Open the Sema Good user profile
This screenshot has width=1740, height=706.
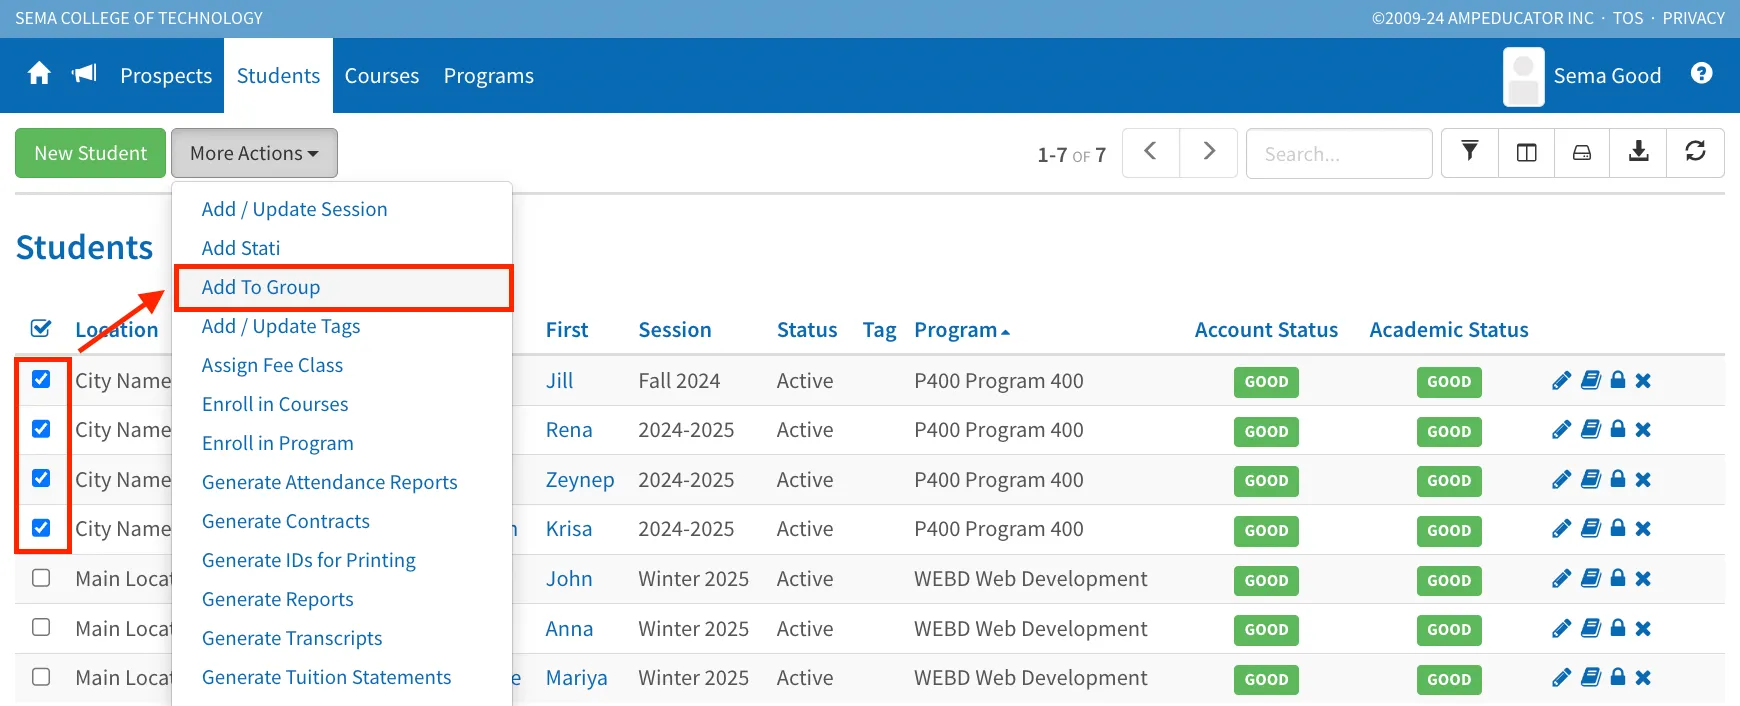[x=1582, y=76]
